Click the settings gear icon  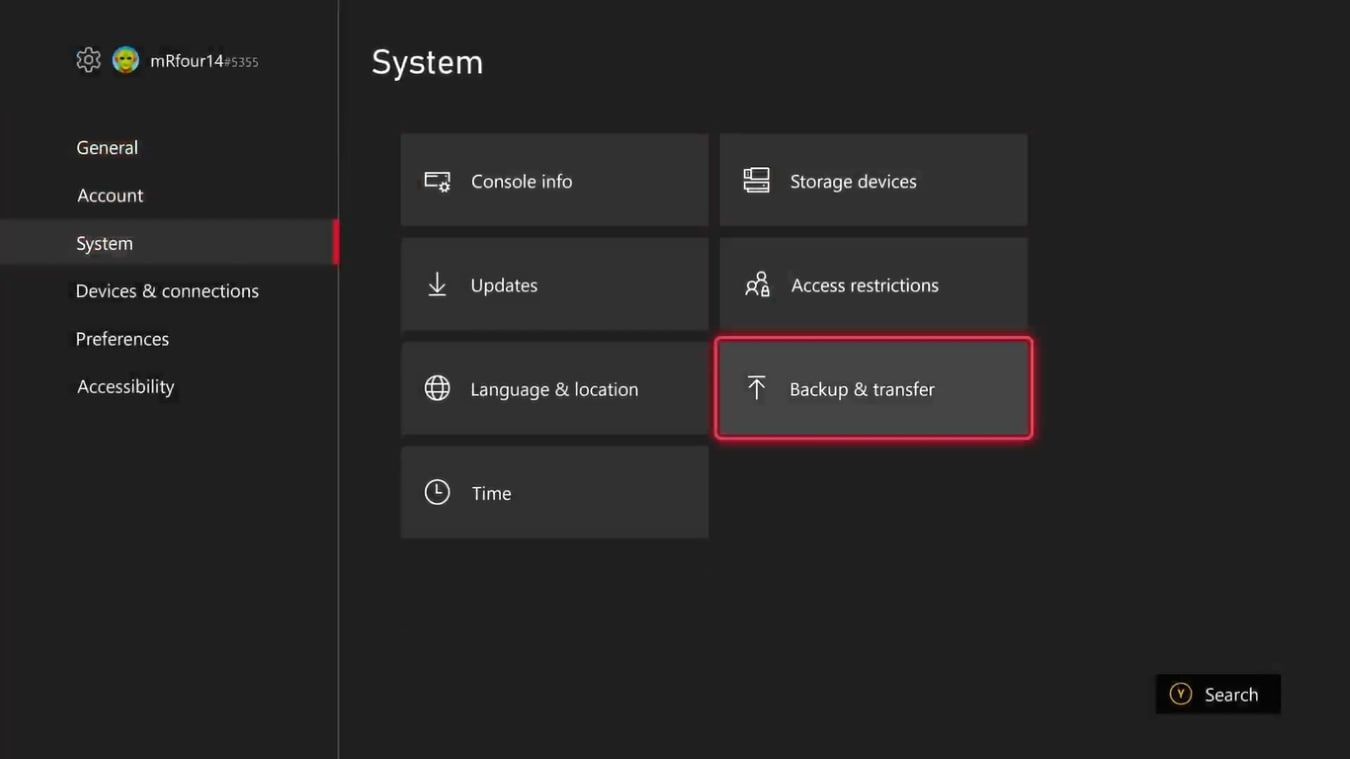(x=88, y=60)
